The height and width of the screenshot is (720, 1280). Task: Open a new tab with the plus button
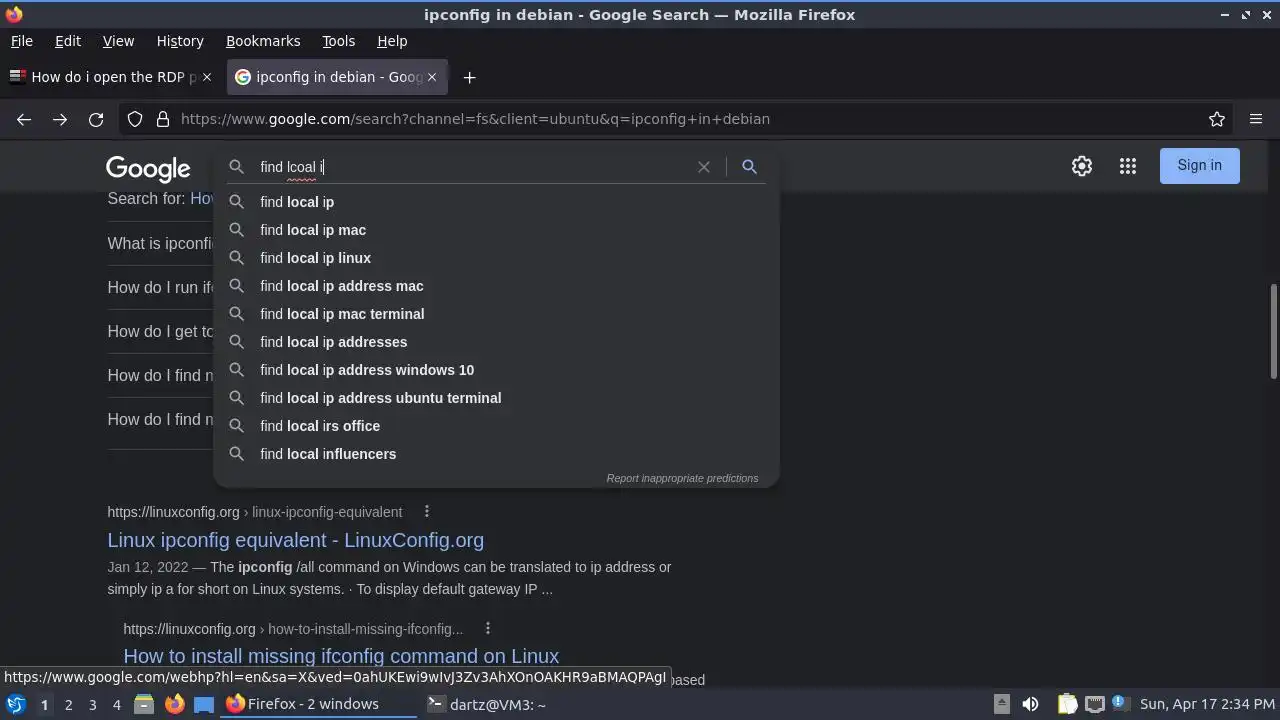(469, 77)
